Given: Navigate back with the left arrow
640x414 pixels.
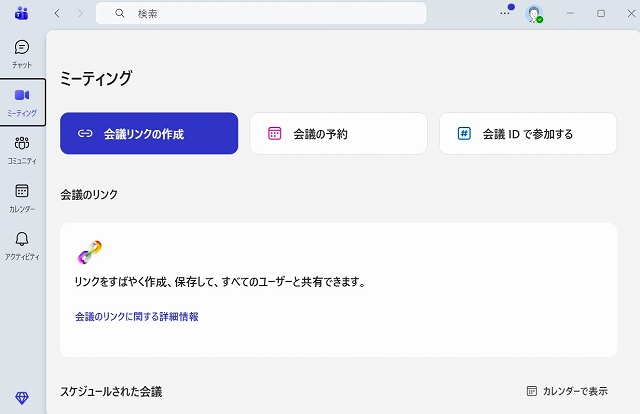Looking at the screenshot, I should [57, 14].
